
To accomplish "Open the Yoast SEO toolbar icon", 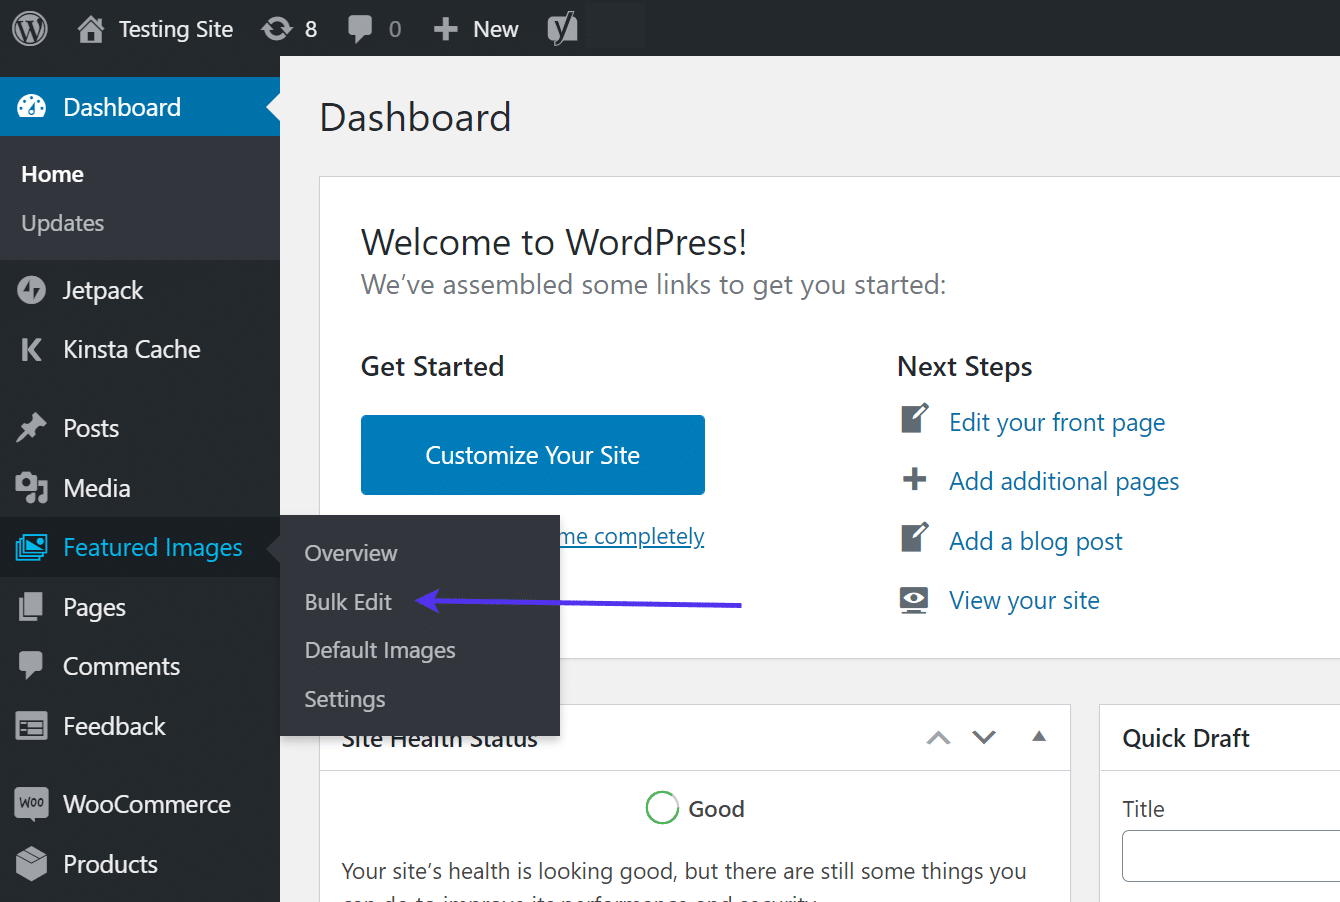I will 562,29.
